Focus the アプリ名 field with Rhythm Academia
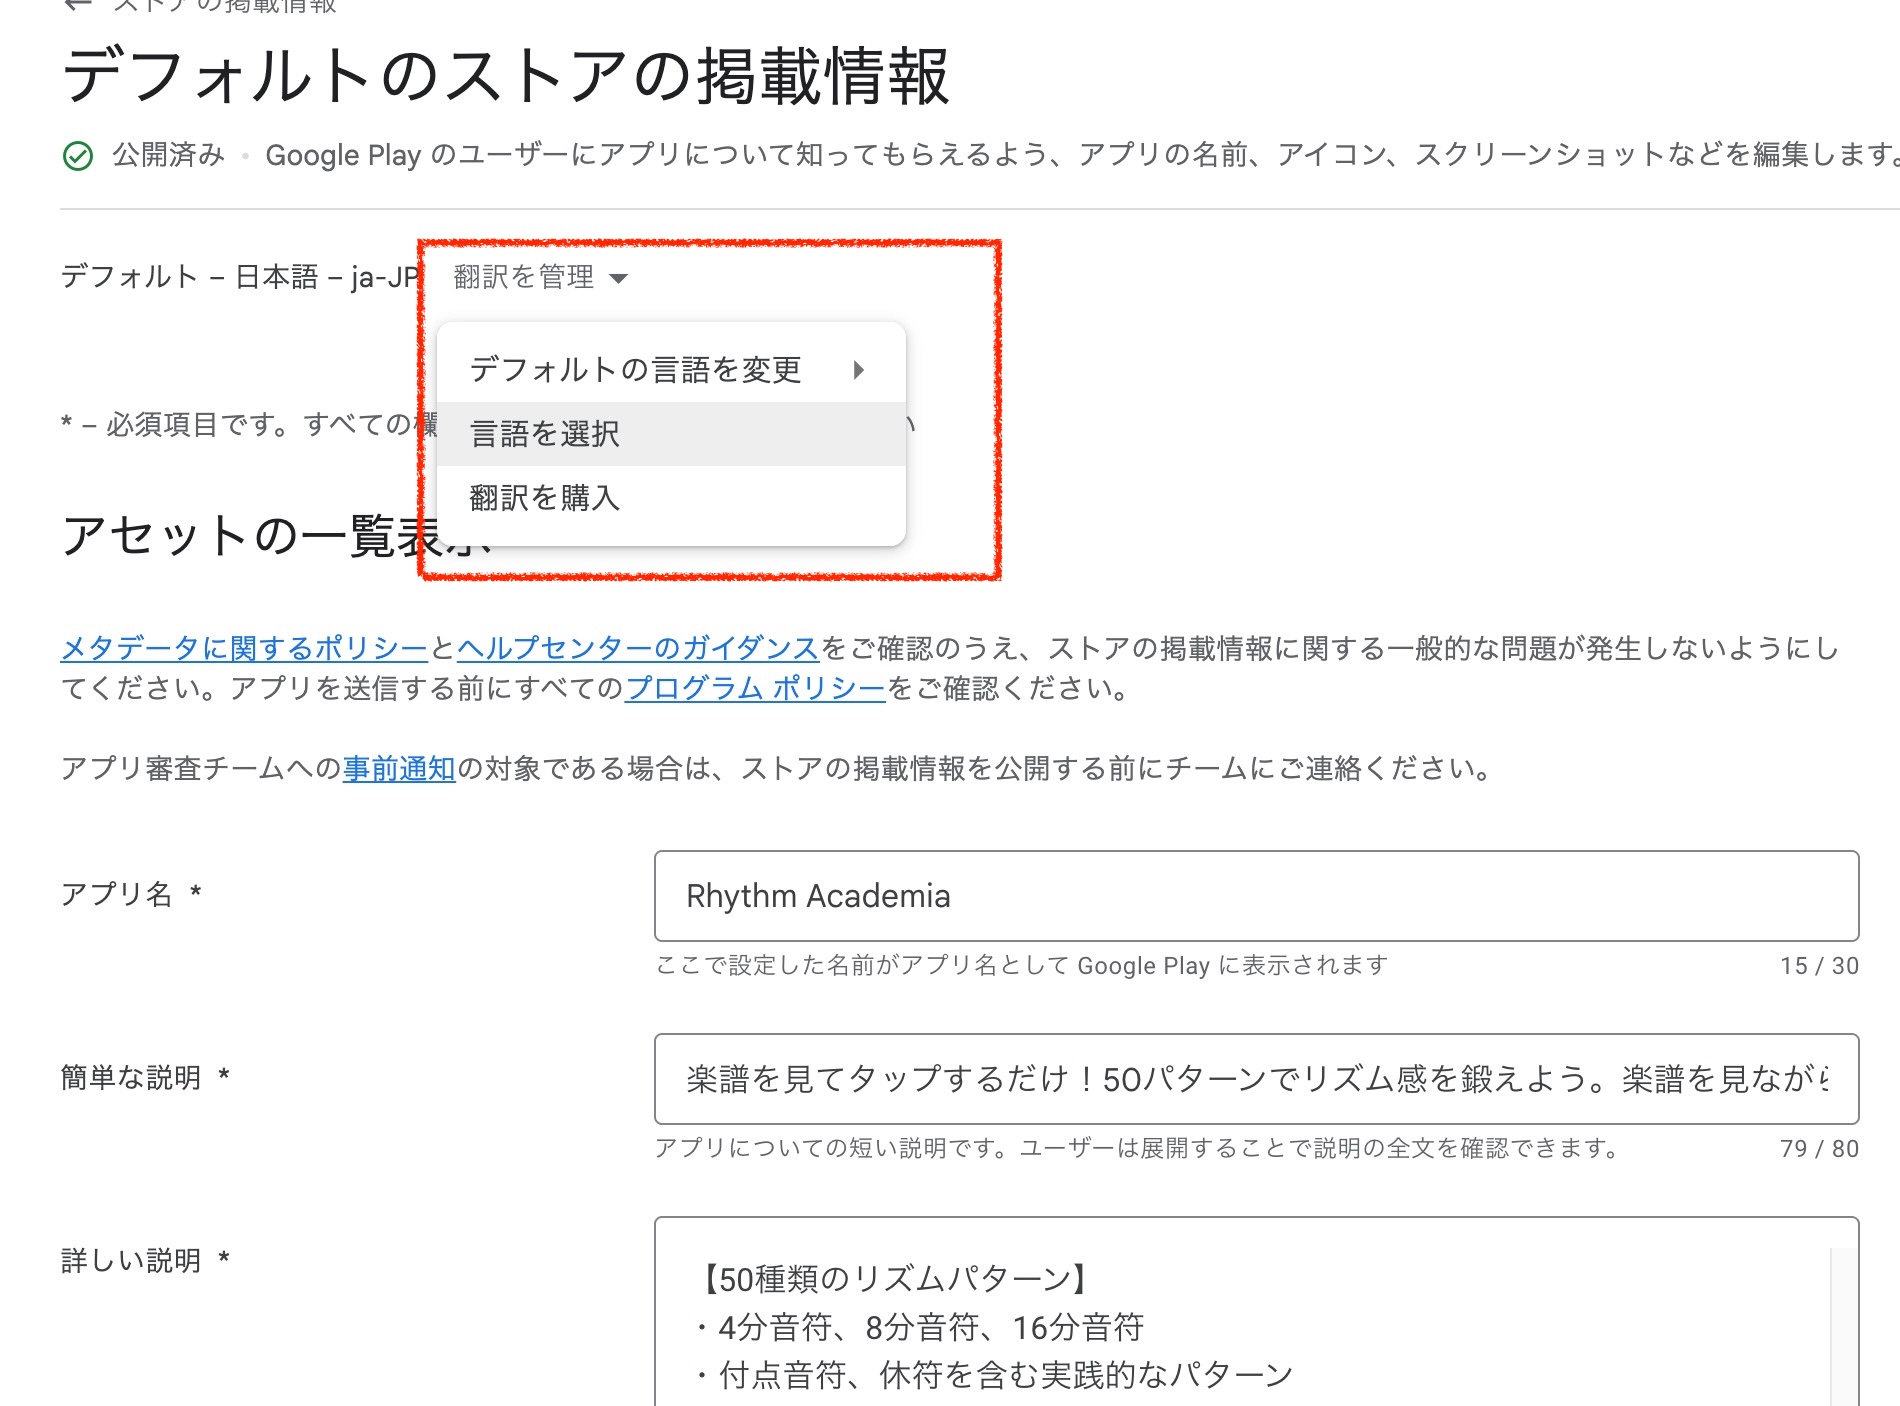The width and height of the screenshot is (1900, 1406). (x=1256, y=896)
